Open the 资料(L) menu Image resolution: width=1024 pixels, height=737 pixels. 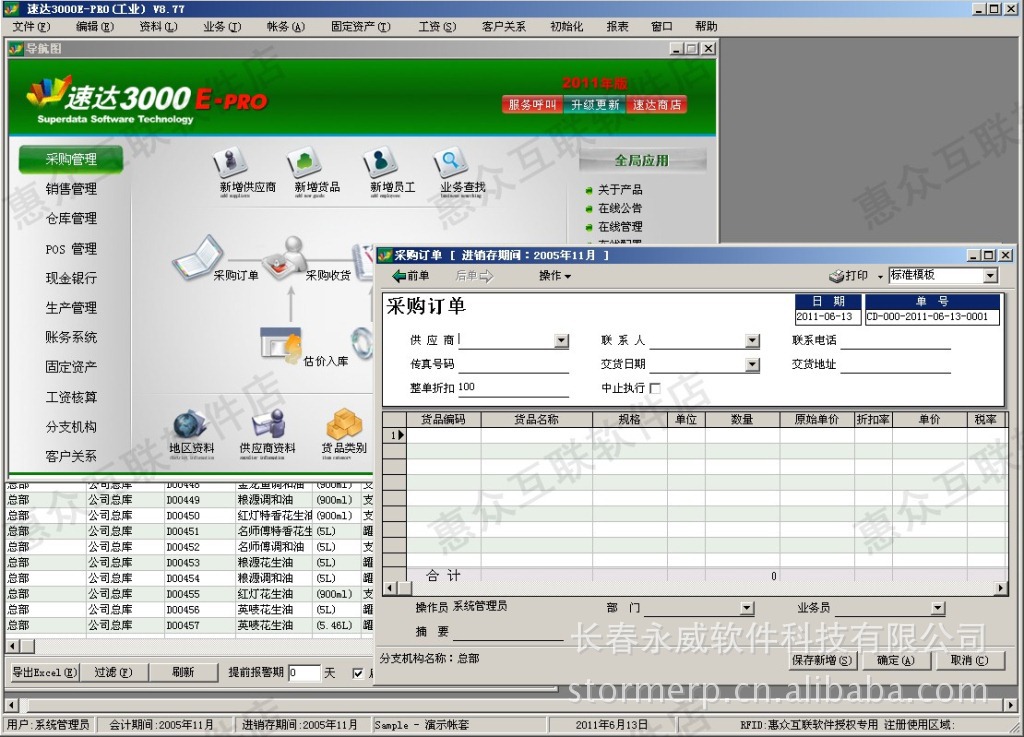[158, 27]
